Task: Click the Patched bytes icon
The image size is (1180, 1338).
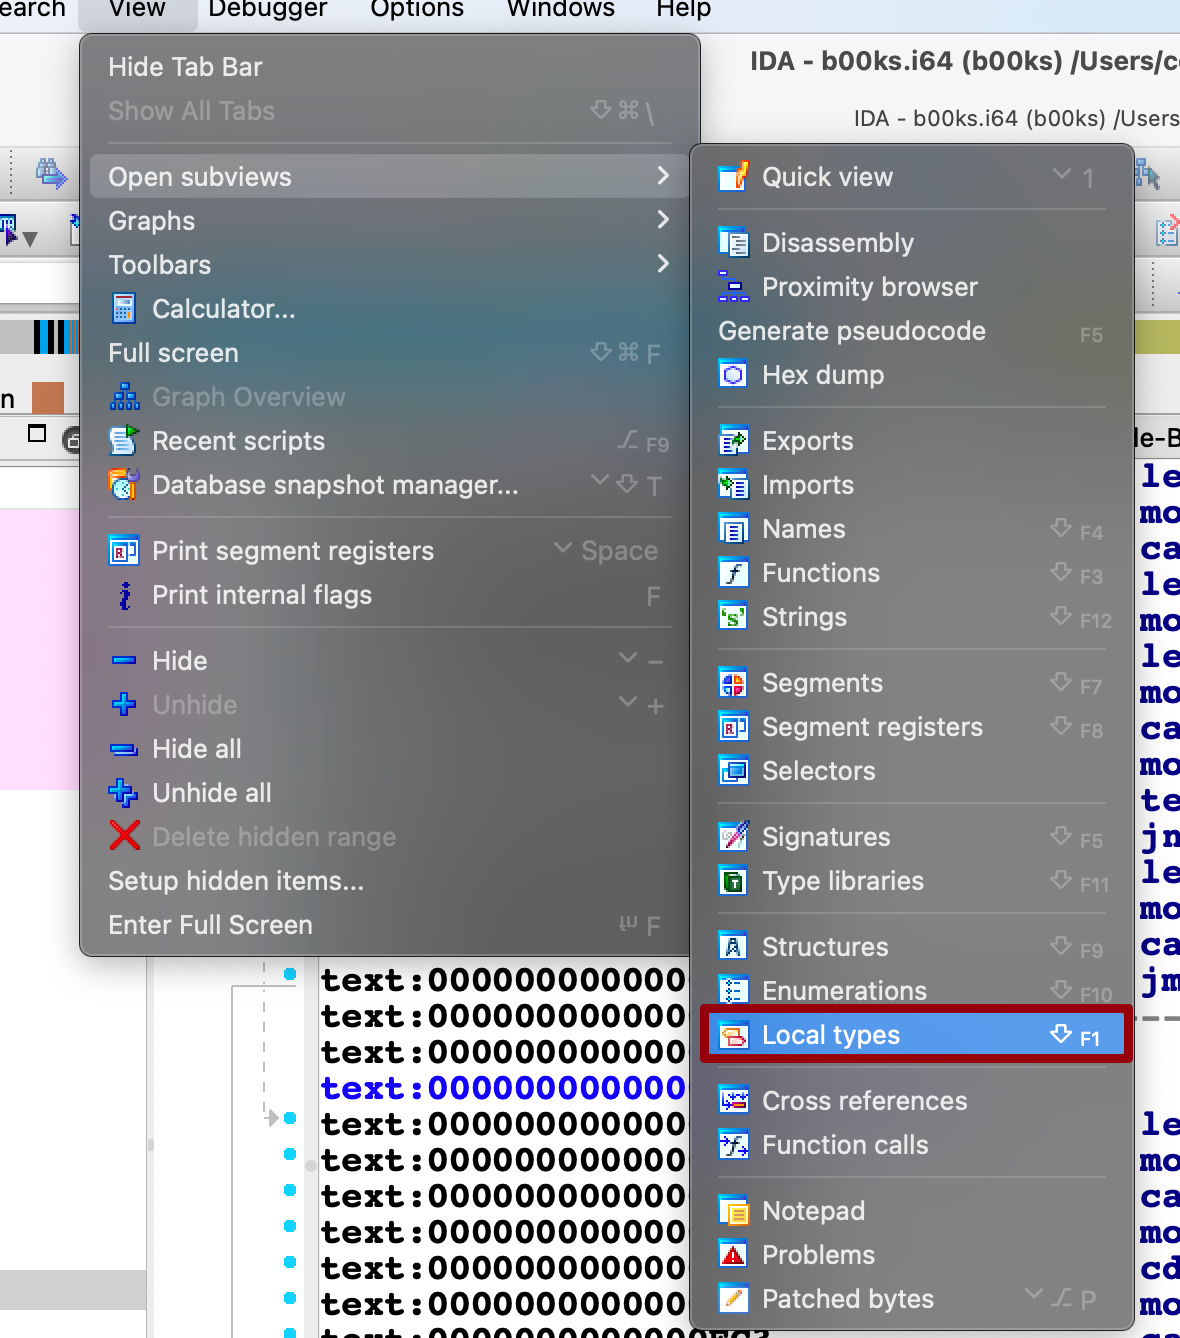Action: 733,1299
